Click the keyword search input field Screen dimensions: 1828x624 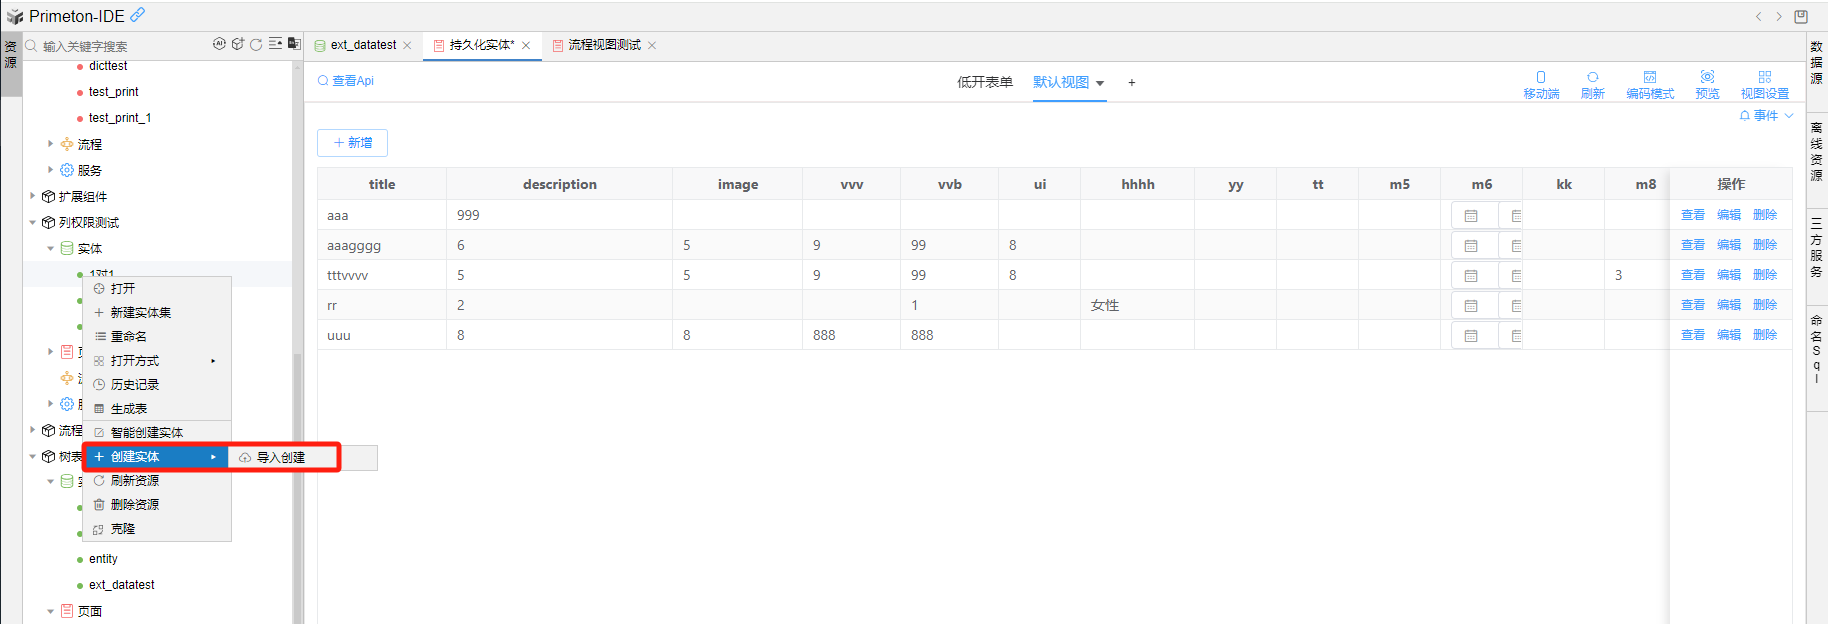tap(120, 46)
